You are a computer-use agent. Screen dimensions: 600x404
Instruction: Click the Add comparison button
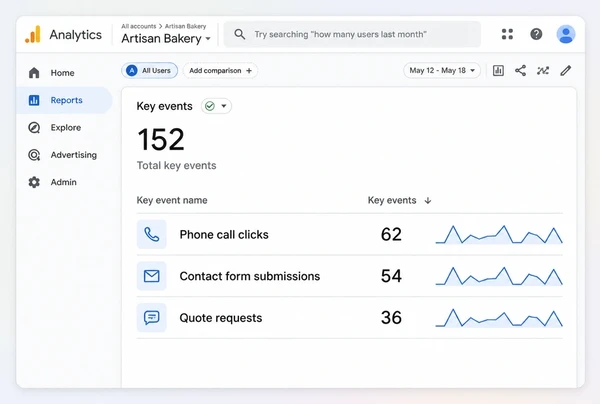pyautogui.click(x=220, y=70)
